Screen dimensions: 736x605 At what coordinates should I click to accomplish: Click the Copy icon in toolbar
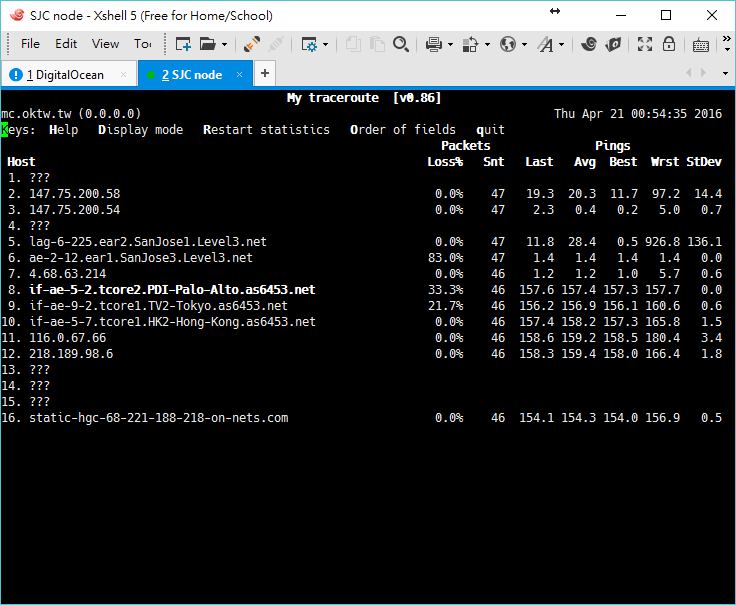353,45
